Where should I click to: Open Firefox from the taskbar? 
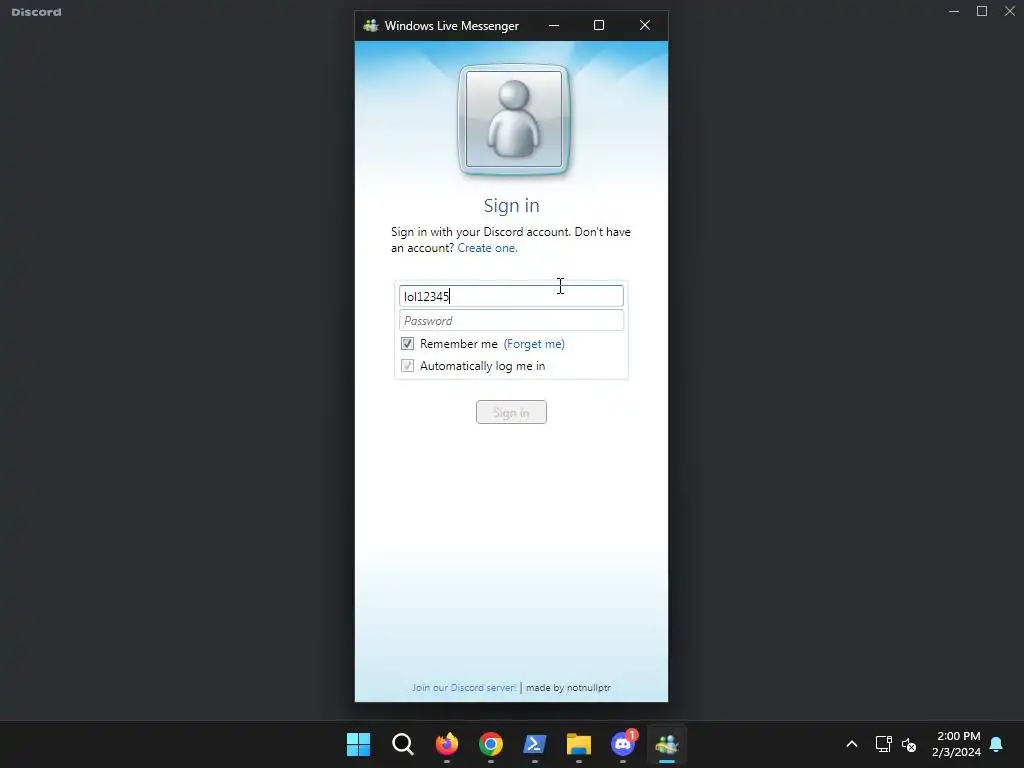click(x=447, y=744)
